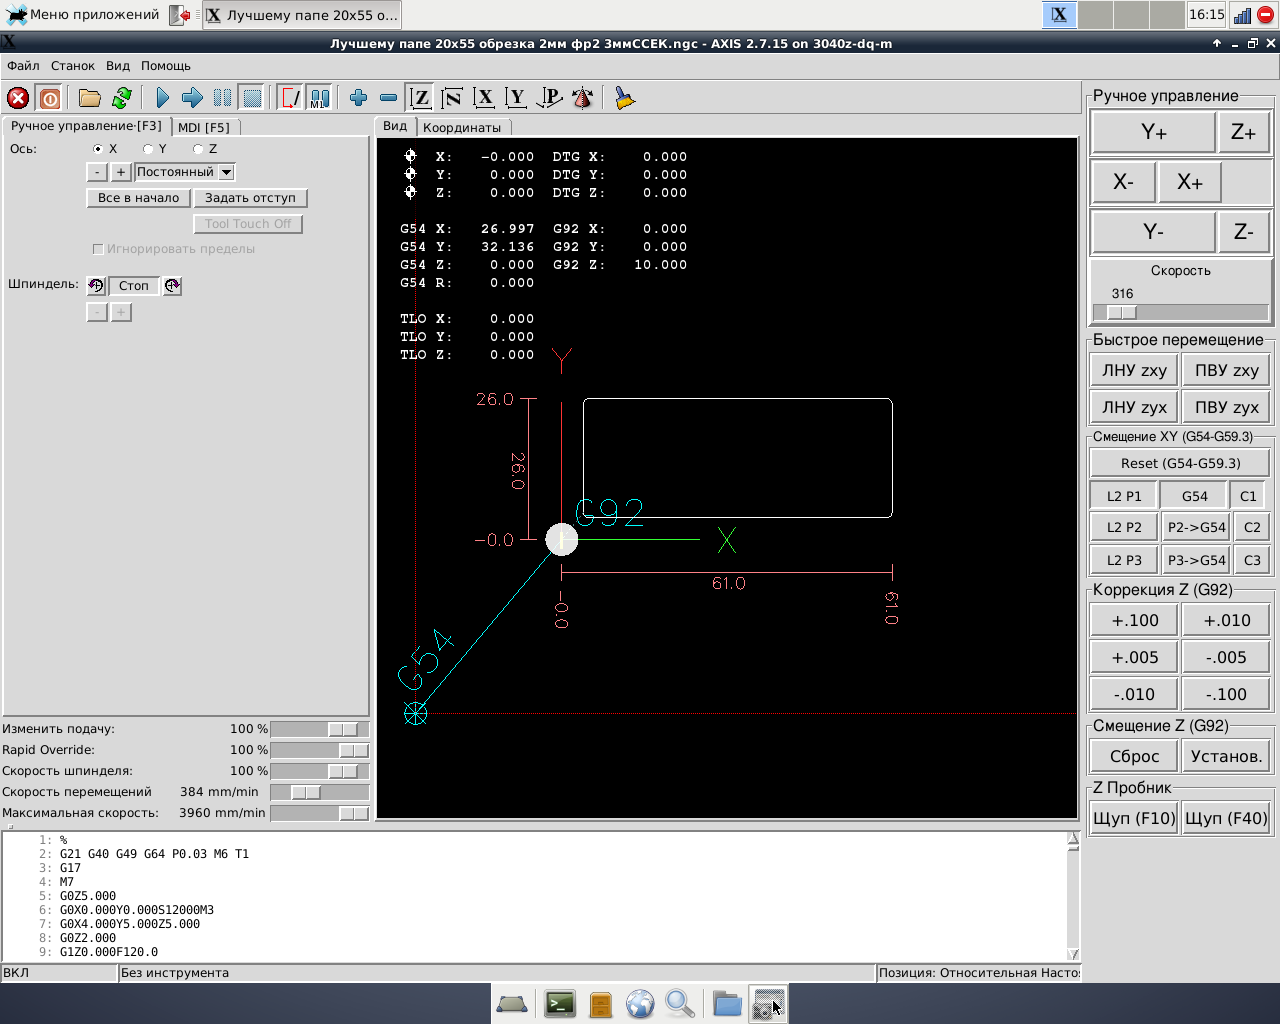Zoom in using the plus icon
This screenshot has height=1024, width=1280.
(358, 98)
